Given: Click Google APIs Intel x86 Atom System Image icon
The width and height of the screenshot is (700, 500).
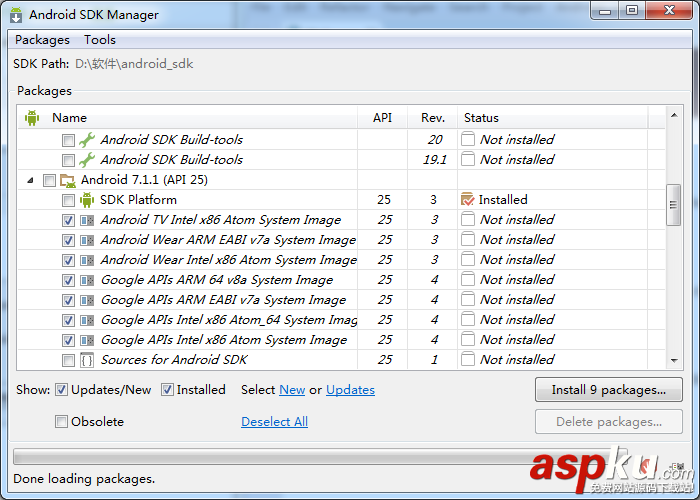Looking at the screenshot, I should click(x=87, y=340).
